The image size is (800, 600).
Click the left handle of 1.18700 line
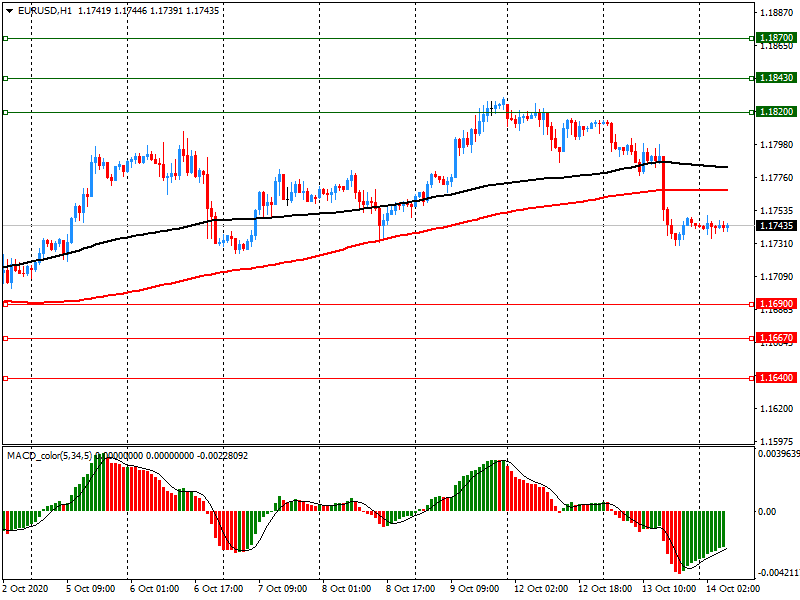coord(6,38)
